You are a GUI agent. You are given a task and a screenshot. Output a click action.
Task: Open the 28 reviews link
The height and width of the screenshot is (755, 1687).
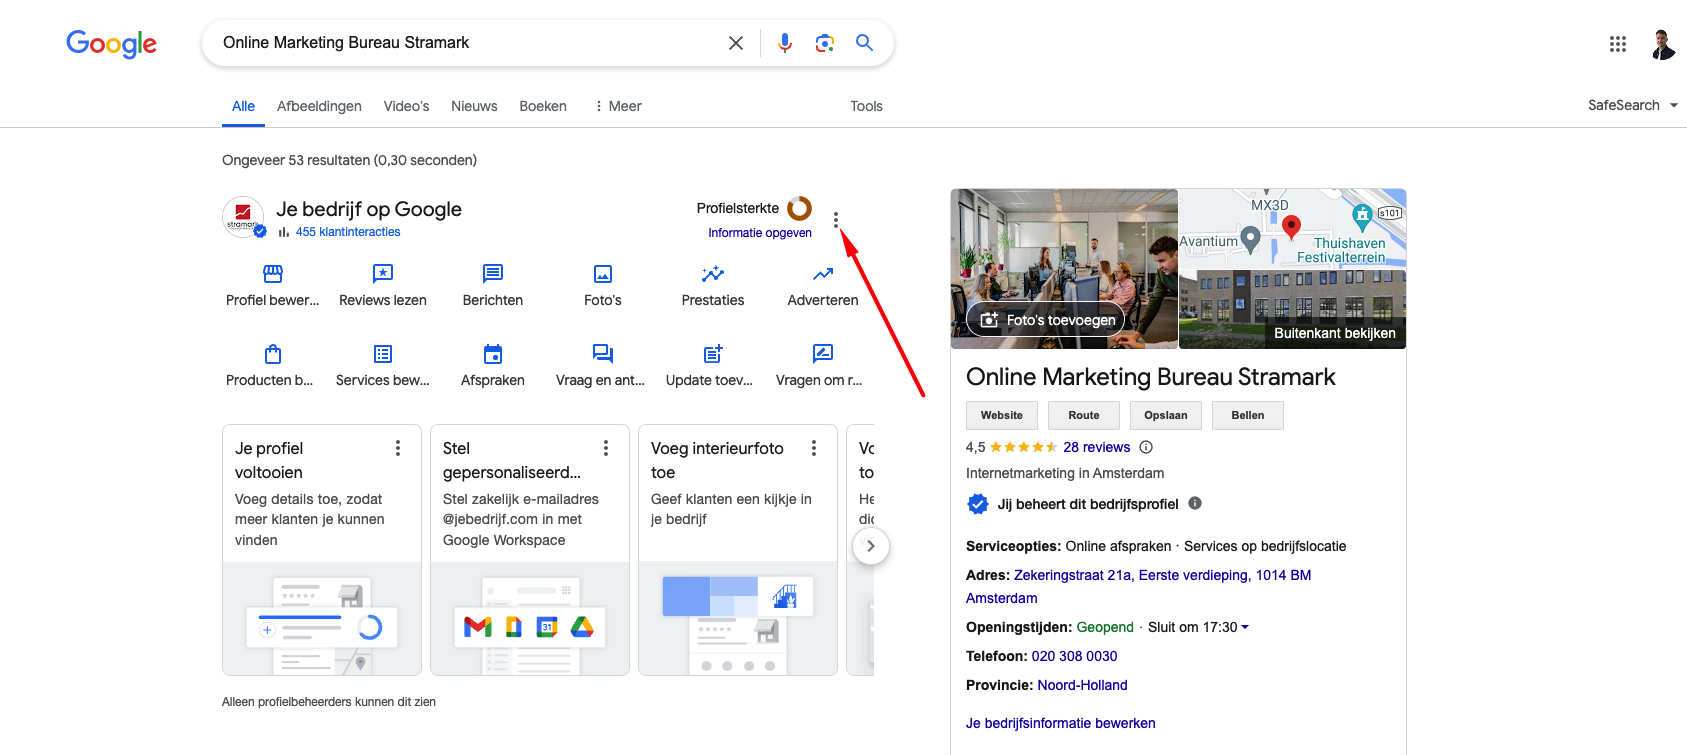[x=1096, y=447]
